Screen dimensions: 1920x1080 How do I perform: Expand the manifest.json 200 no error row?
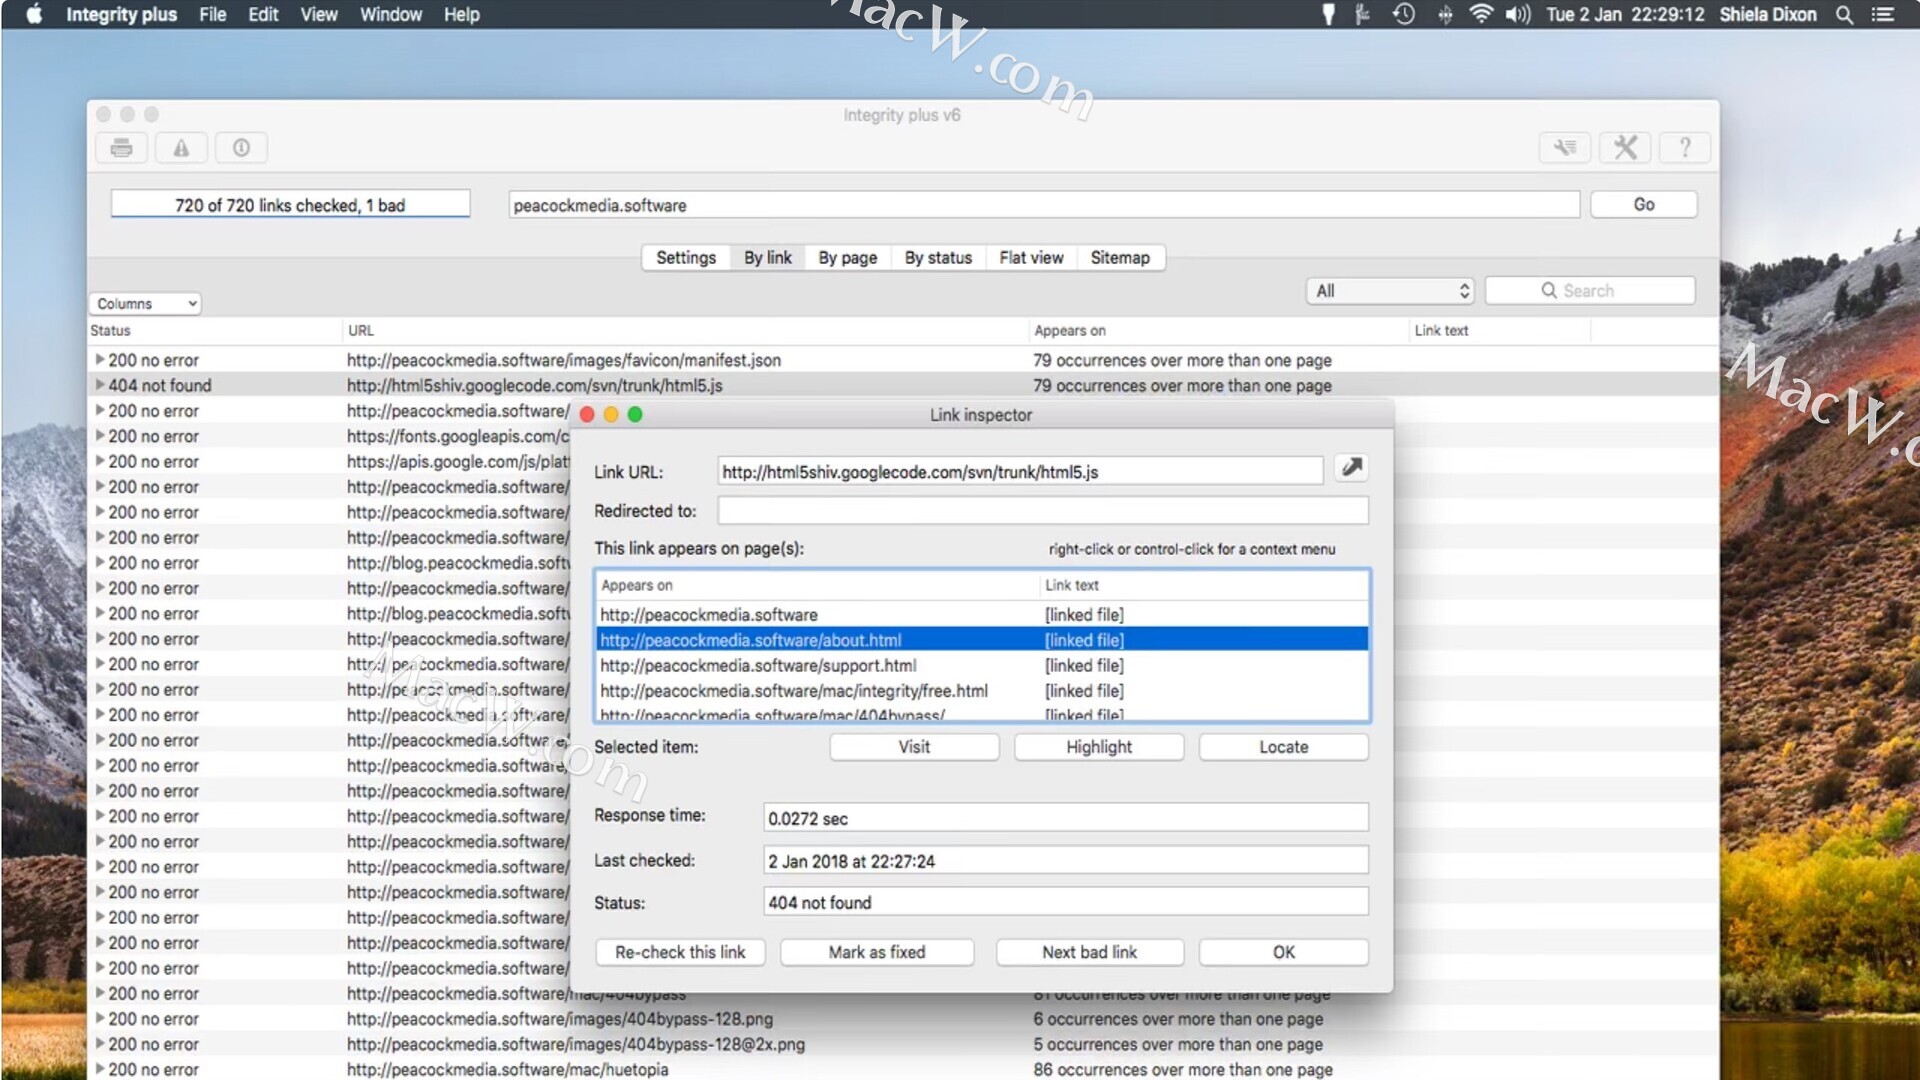coord(99,359)
